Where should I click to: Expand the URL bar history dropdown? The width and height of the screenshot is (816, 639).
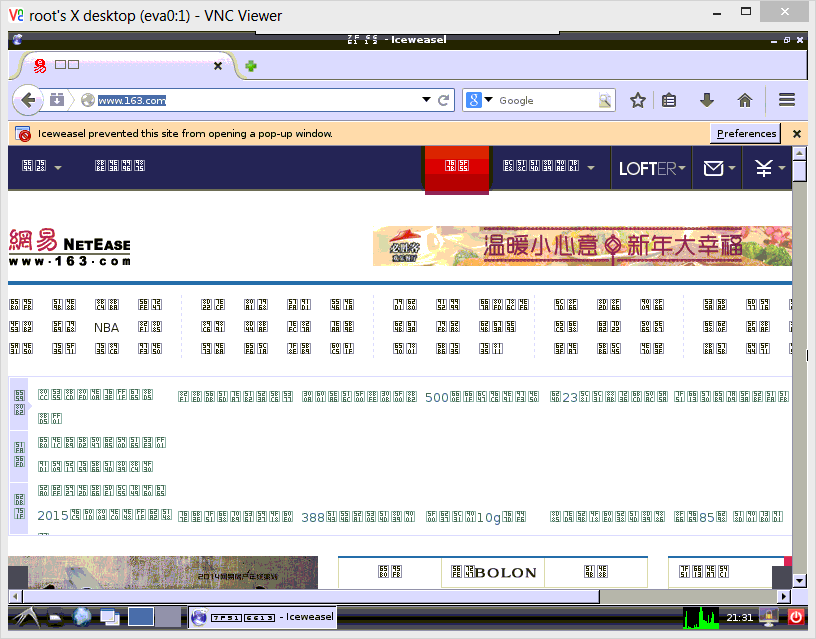(x=426, y=100)
